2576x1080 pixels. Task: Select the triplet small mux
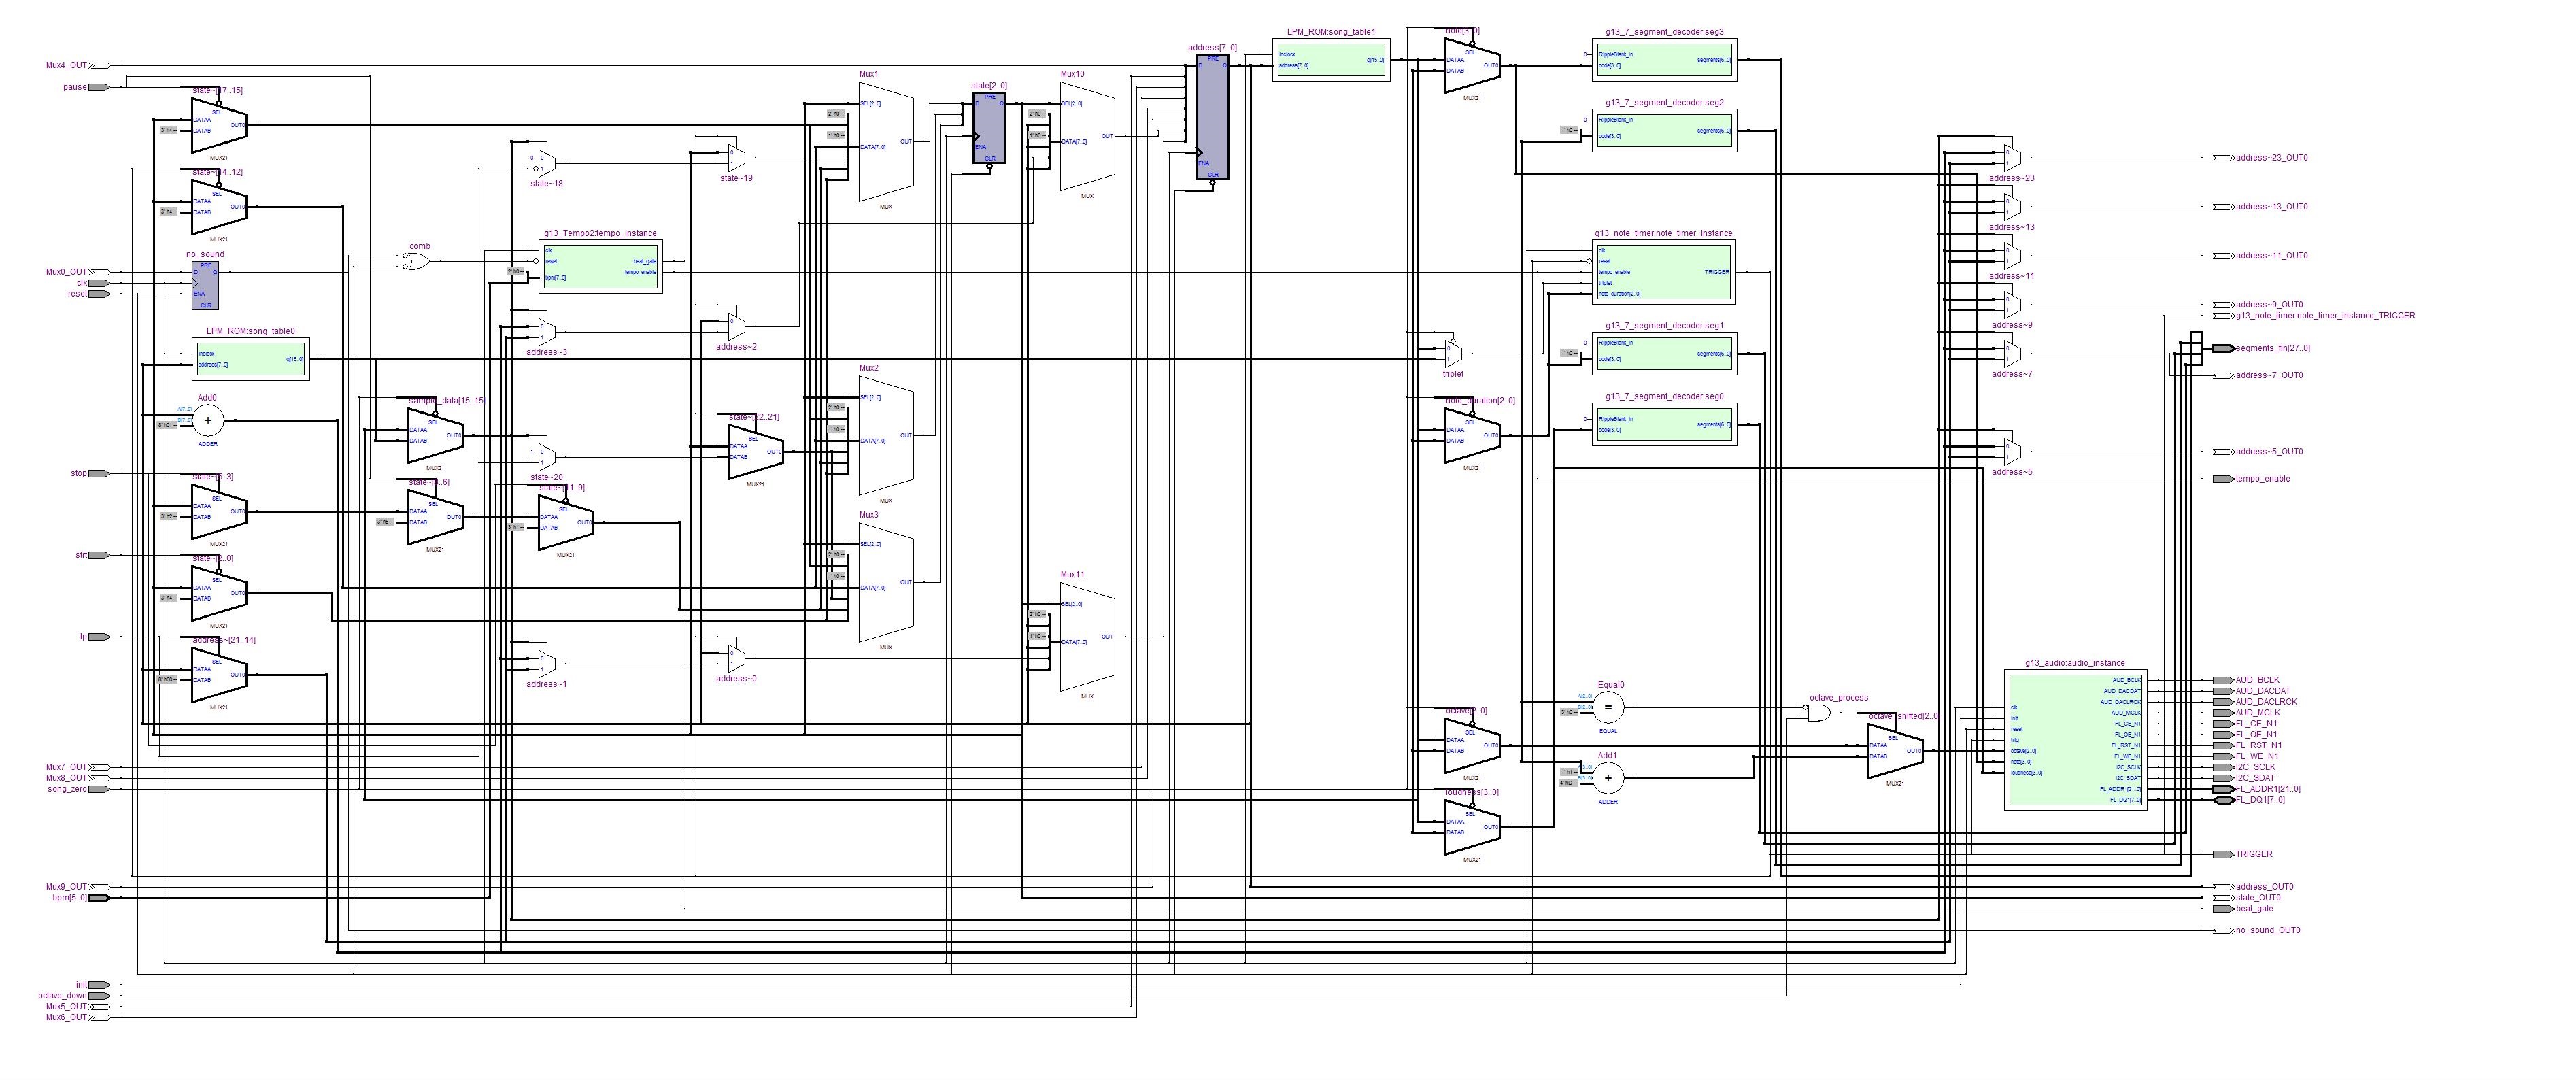(1454, 354)
